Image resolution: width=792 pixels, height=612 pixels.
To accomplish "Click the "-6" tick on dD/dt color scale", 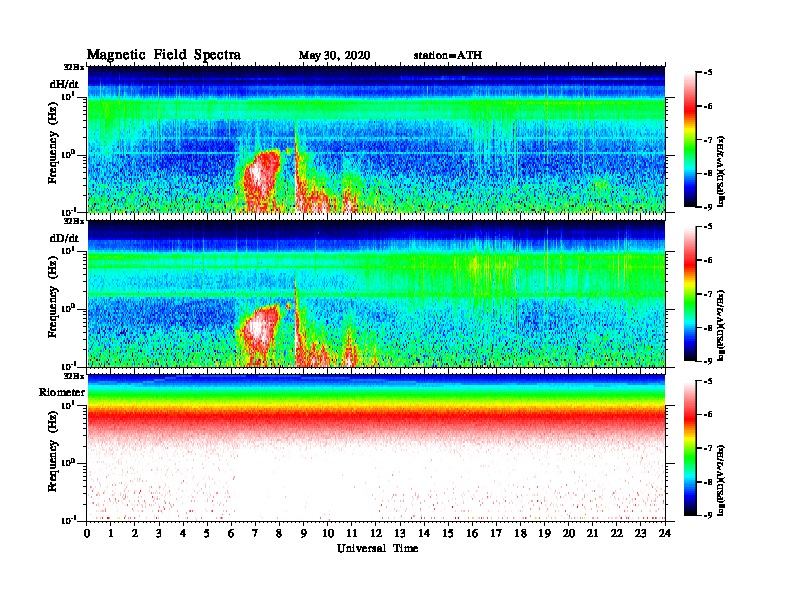I will [x=708, y=261].
